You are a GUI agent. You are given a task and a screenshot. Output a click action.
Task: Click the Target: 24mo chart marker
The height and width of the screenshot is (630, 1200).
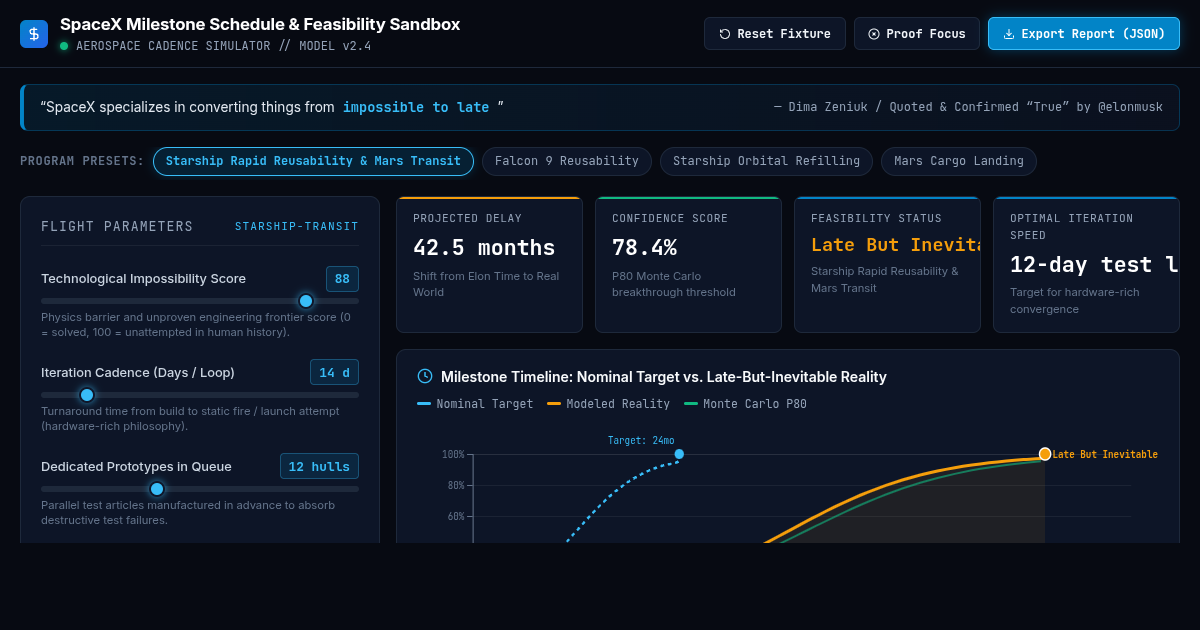[679, 454]
